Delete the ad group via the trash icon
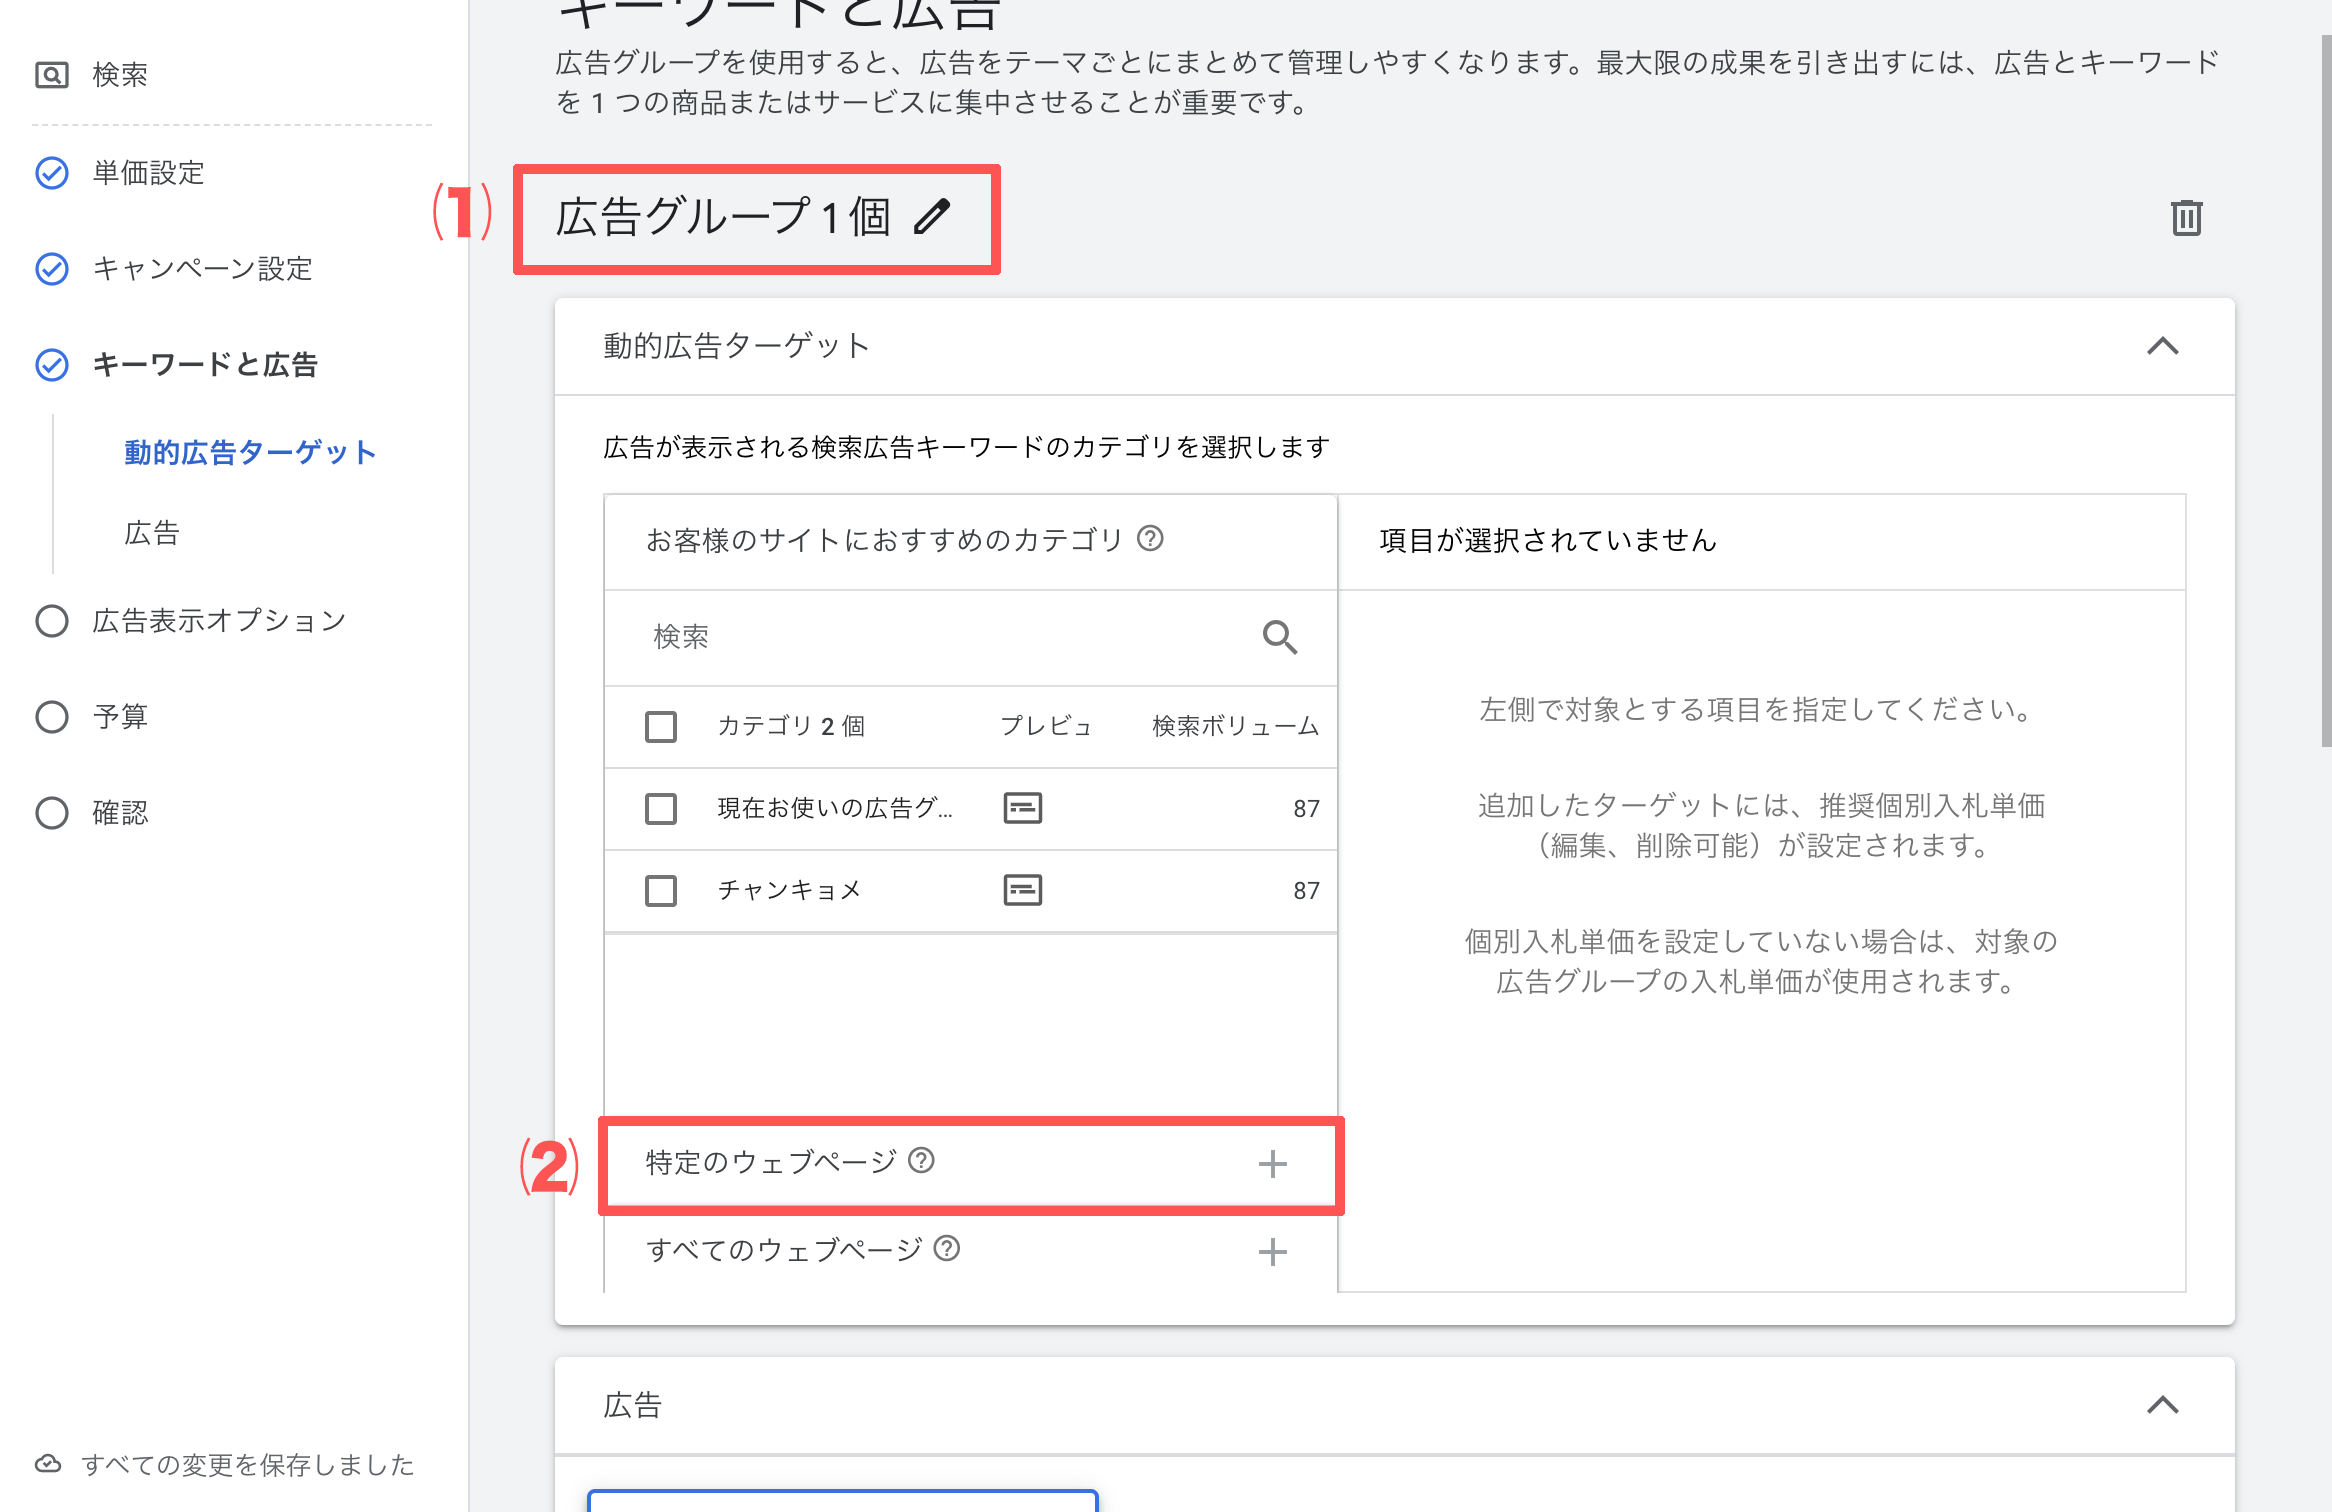 (2186, 217)
